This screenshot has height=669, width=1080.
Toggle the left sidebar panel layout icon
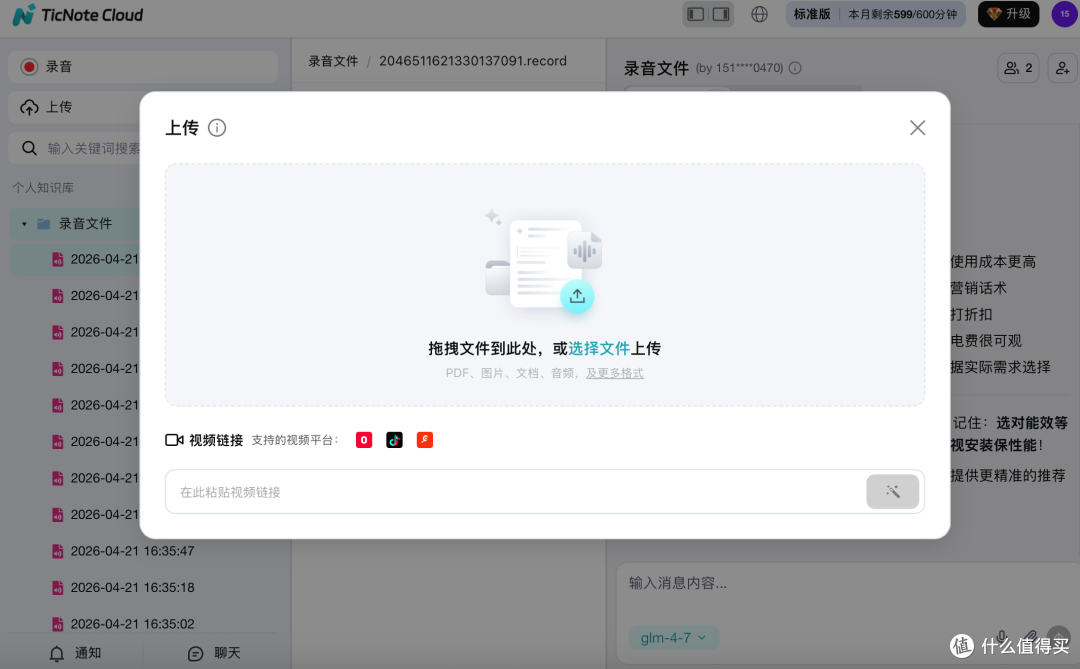[696, 14]
